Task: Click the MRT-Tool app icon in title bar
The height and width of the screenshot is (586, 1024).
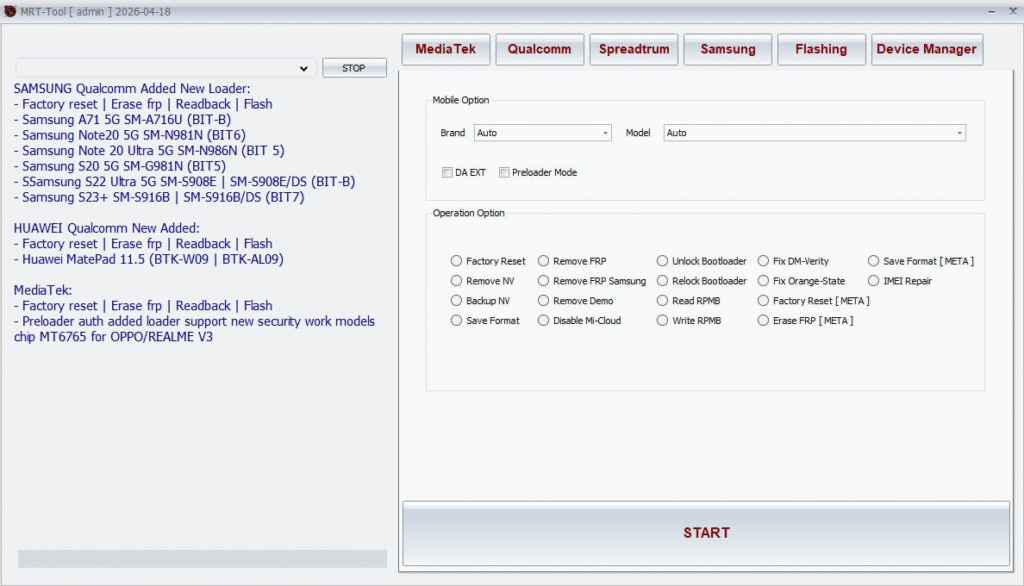Action: (11, 10)
